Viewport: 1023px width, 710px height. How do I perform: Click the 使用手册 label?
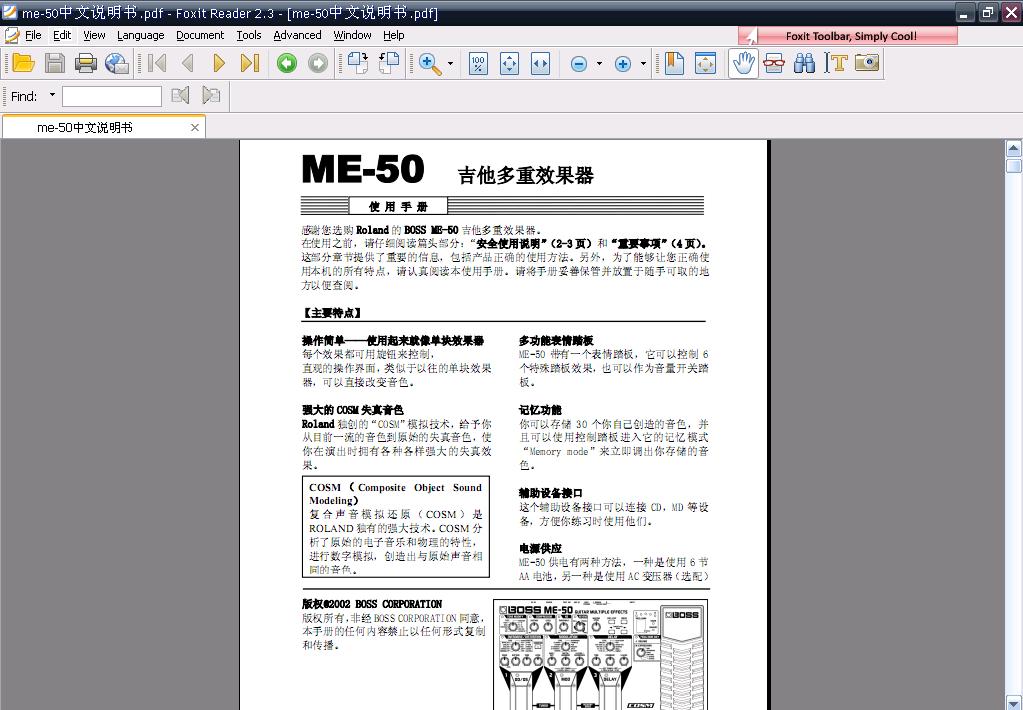398,207
